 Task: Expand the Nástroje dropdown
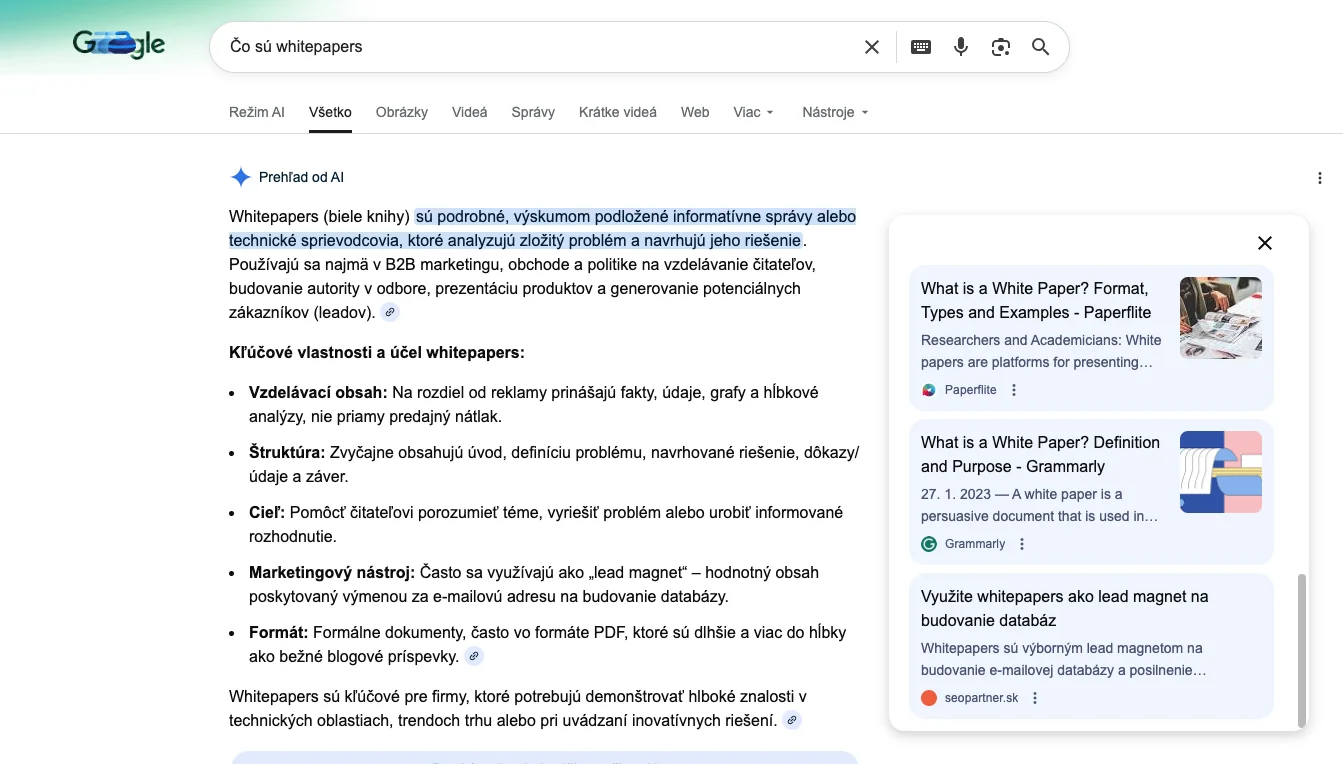point(835,112)
